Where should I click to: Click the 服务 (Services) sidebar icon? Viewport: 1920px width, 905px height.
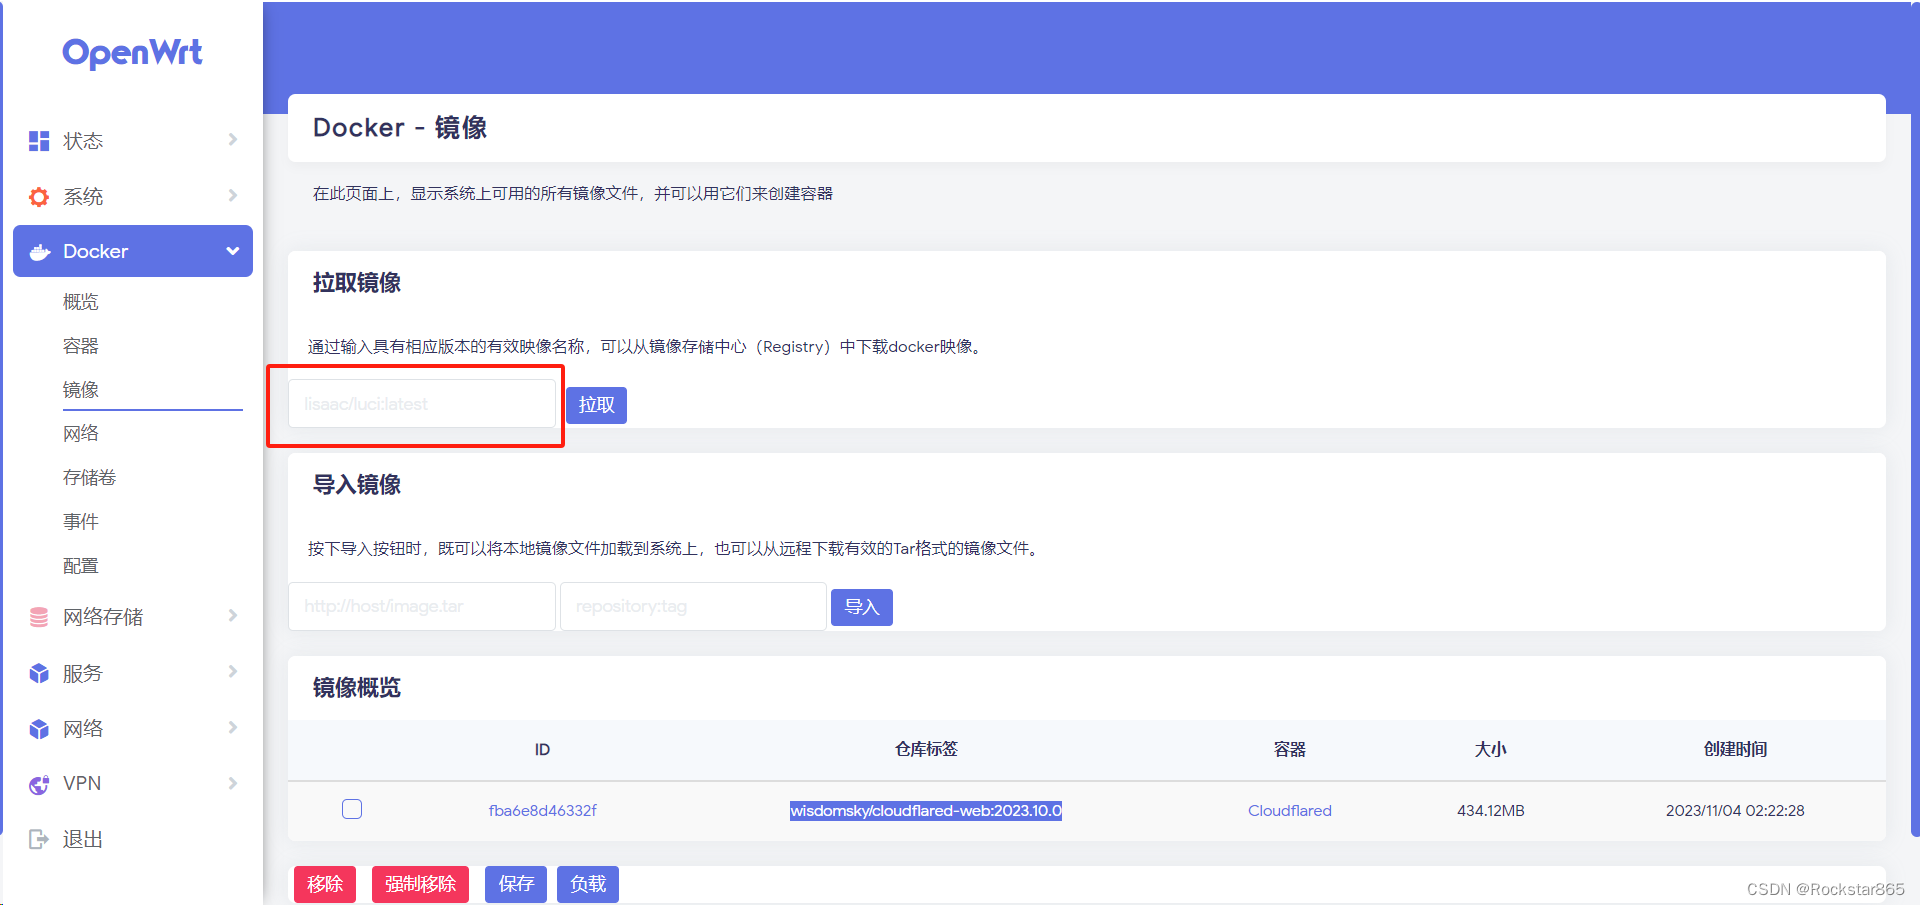point(38,672)
